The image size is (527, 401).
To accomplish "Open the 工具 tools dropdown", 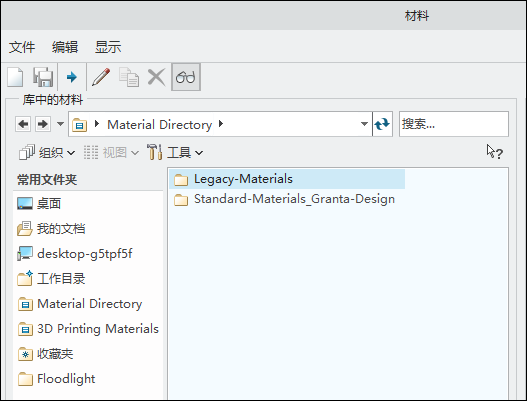I will click(x=175, y=152).
